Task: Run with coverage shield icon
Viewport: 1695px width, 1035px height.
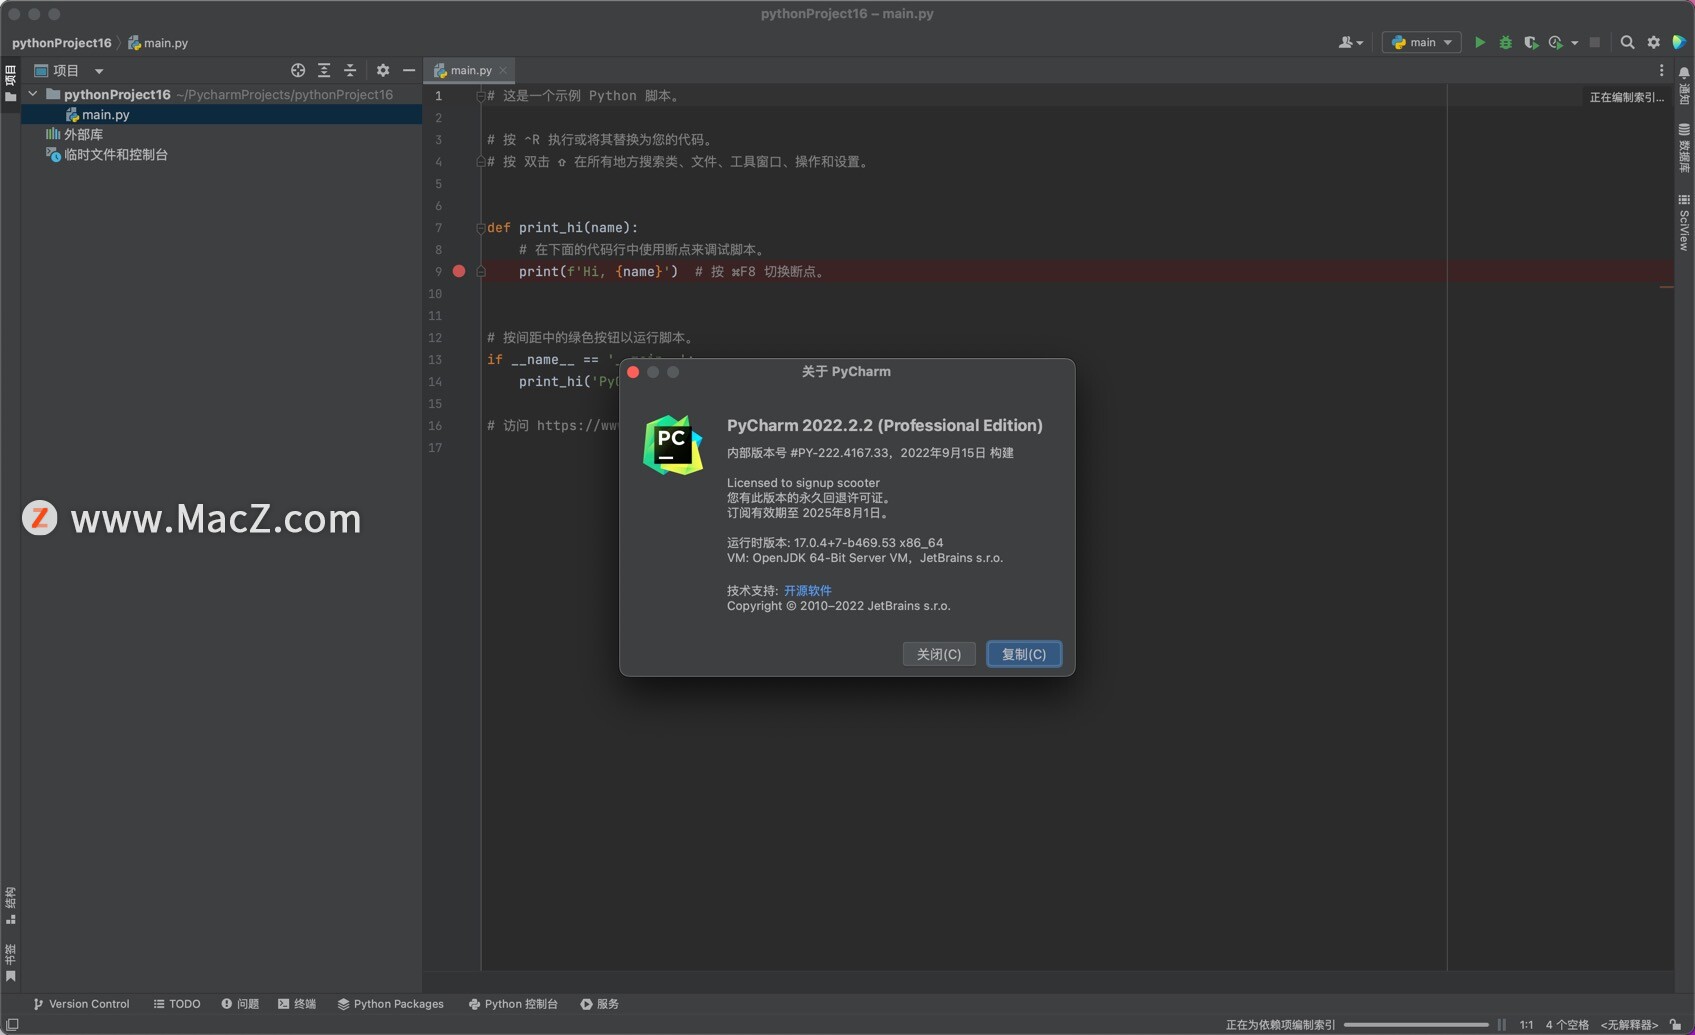Action: (x=1530, y=43)
